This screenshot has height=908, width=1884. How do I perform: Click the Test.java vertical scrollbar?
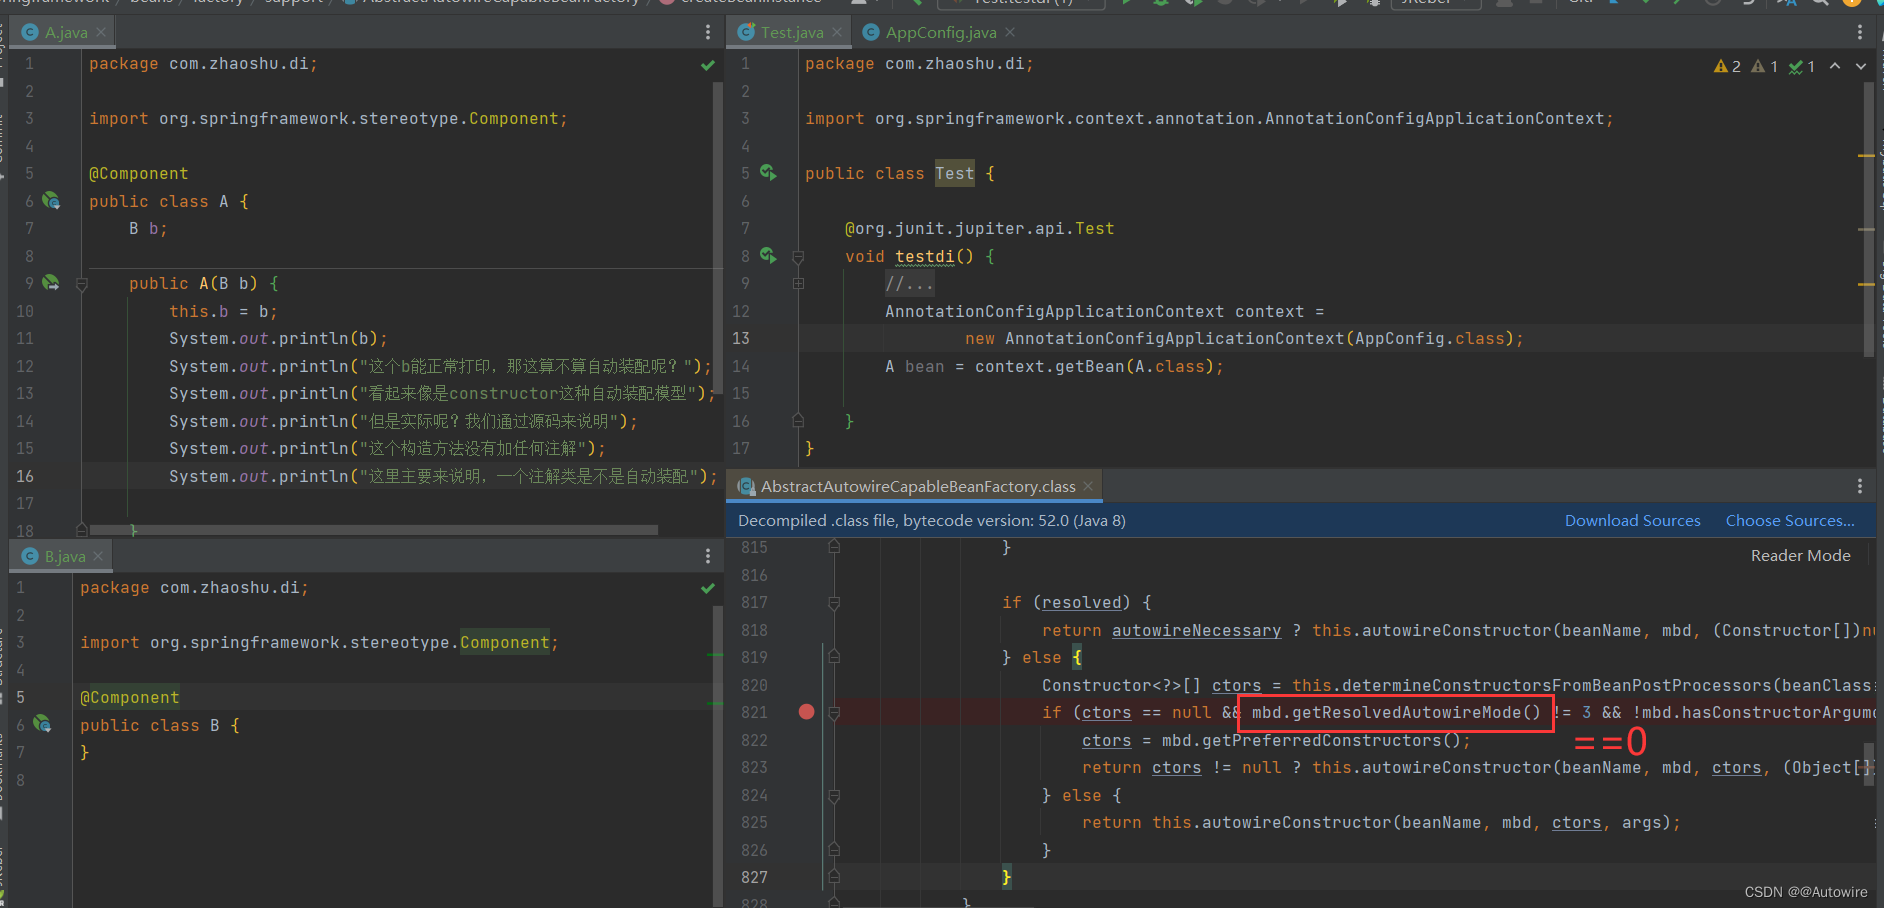pyautogui.click(x=1868, y=218)
